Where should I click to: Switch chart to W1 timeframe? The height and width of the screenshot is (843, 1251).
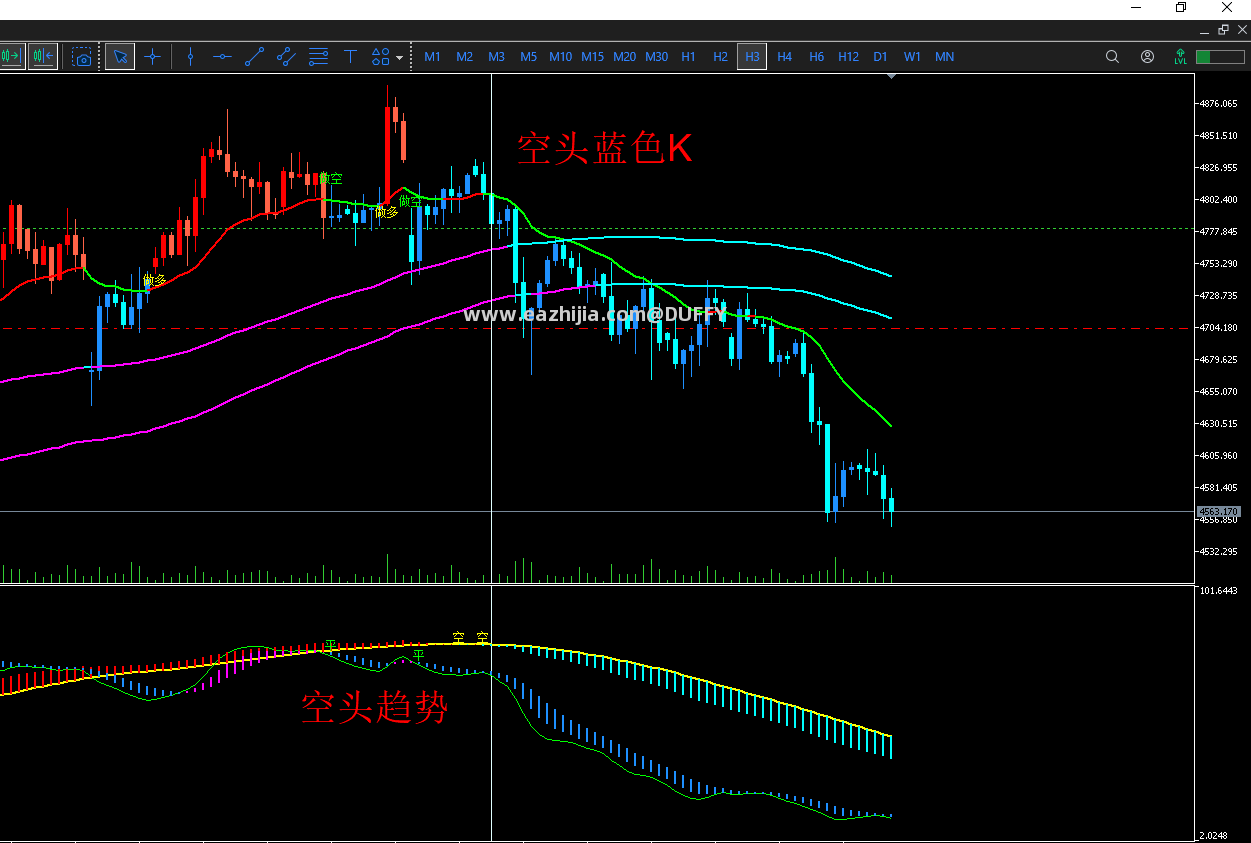[x=912, y=57]
